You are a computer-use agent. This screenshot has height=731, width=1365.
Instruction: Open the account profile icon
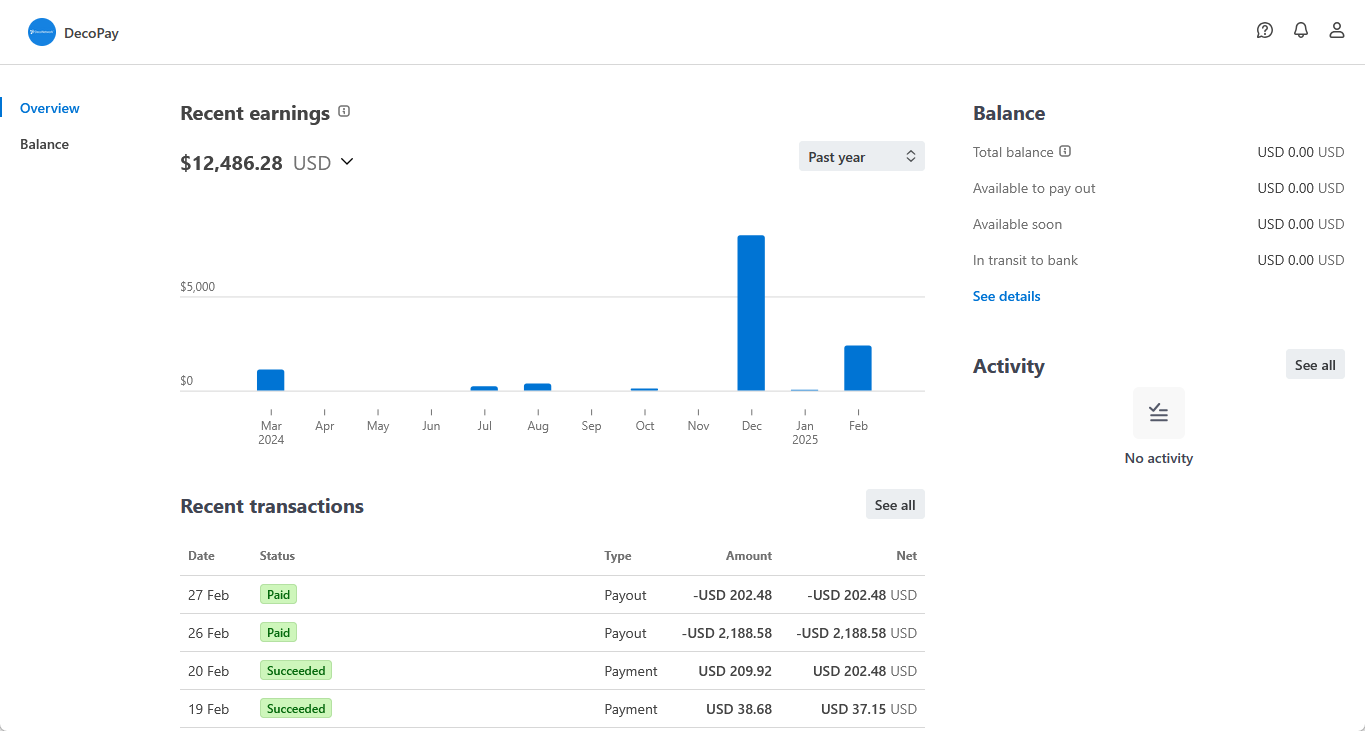[1336, 30]
